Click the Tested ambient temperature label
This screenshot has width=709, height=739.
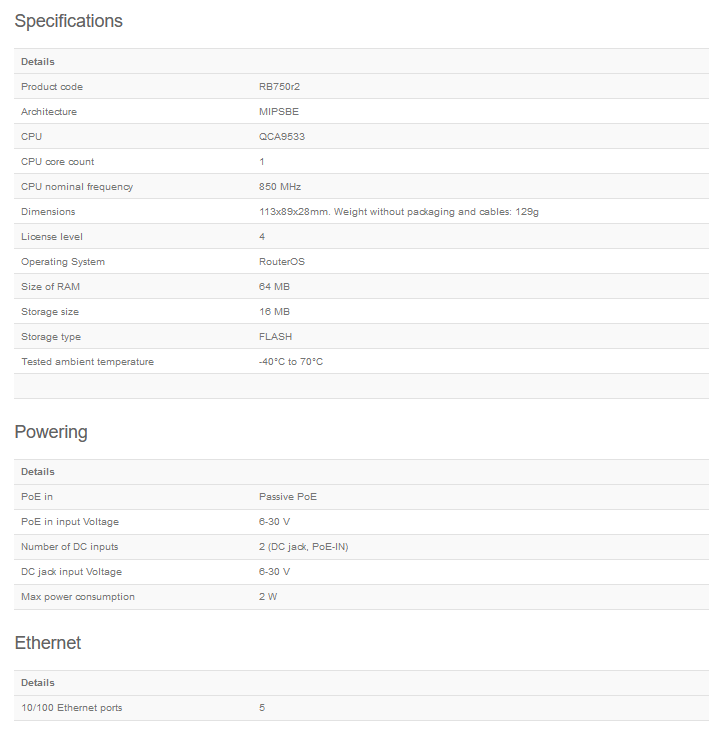tap(88, 361)
